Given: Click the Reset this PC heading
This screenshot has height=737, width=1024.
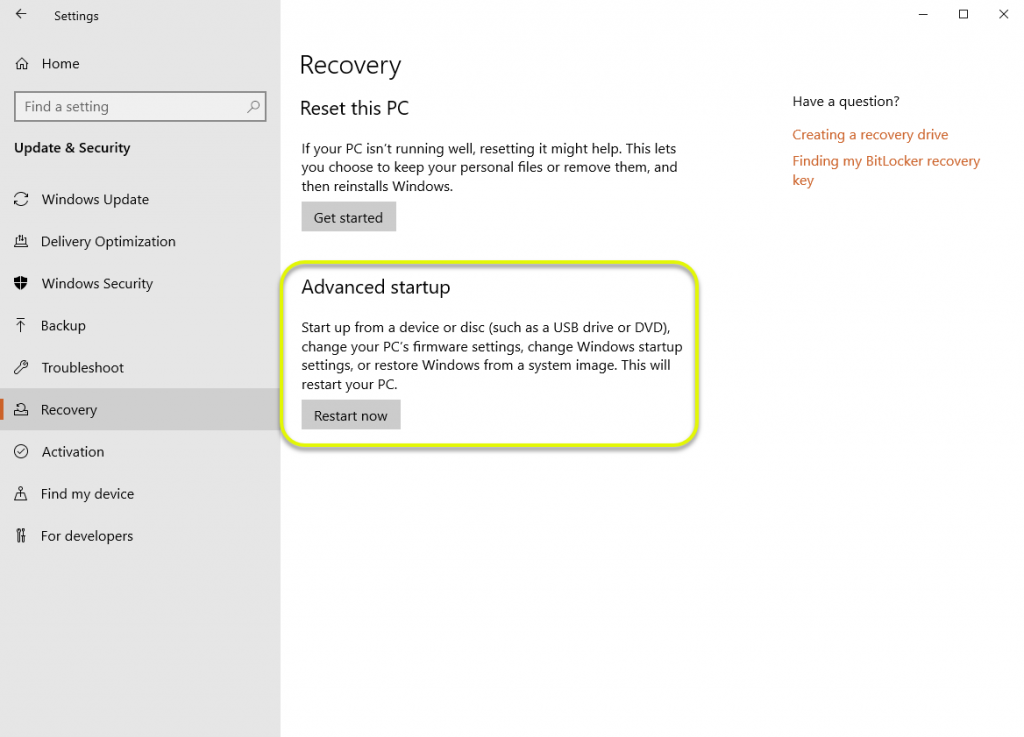Looking at the screenshot, I should coord(355,108).
